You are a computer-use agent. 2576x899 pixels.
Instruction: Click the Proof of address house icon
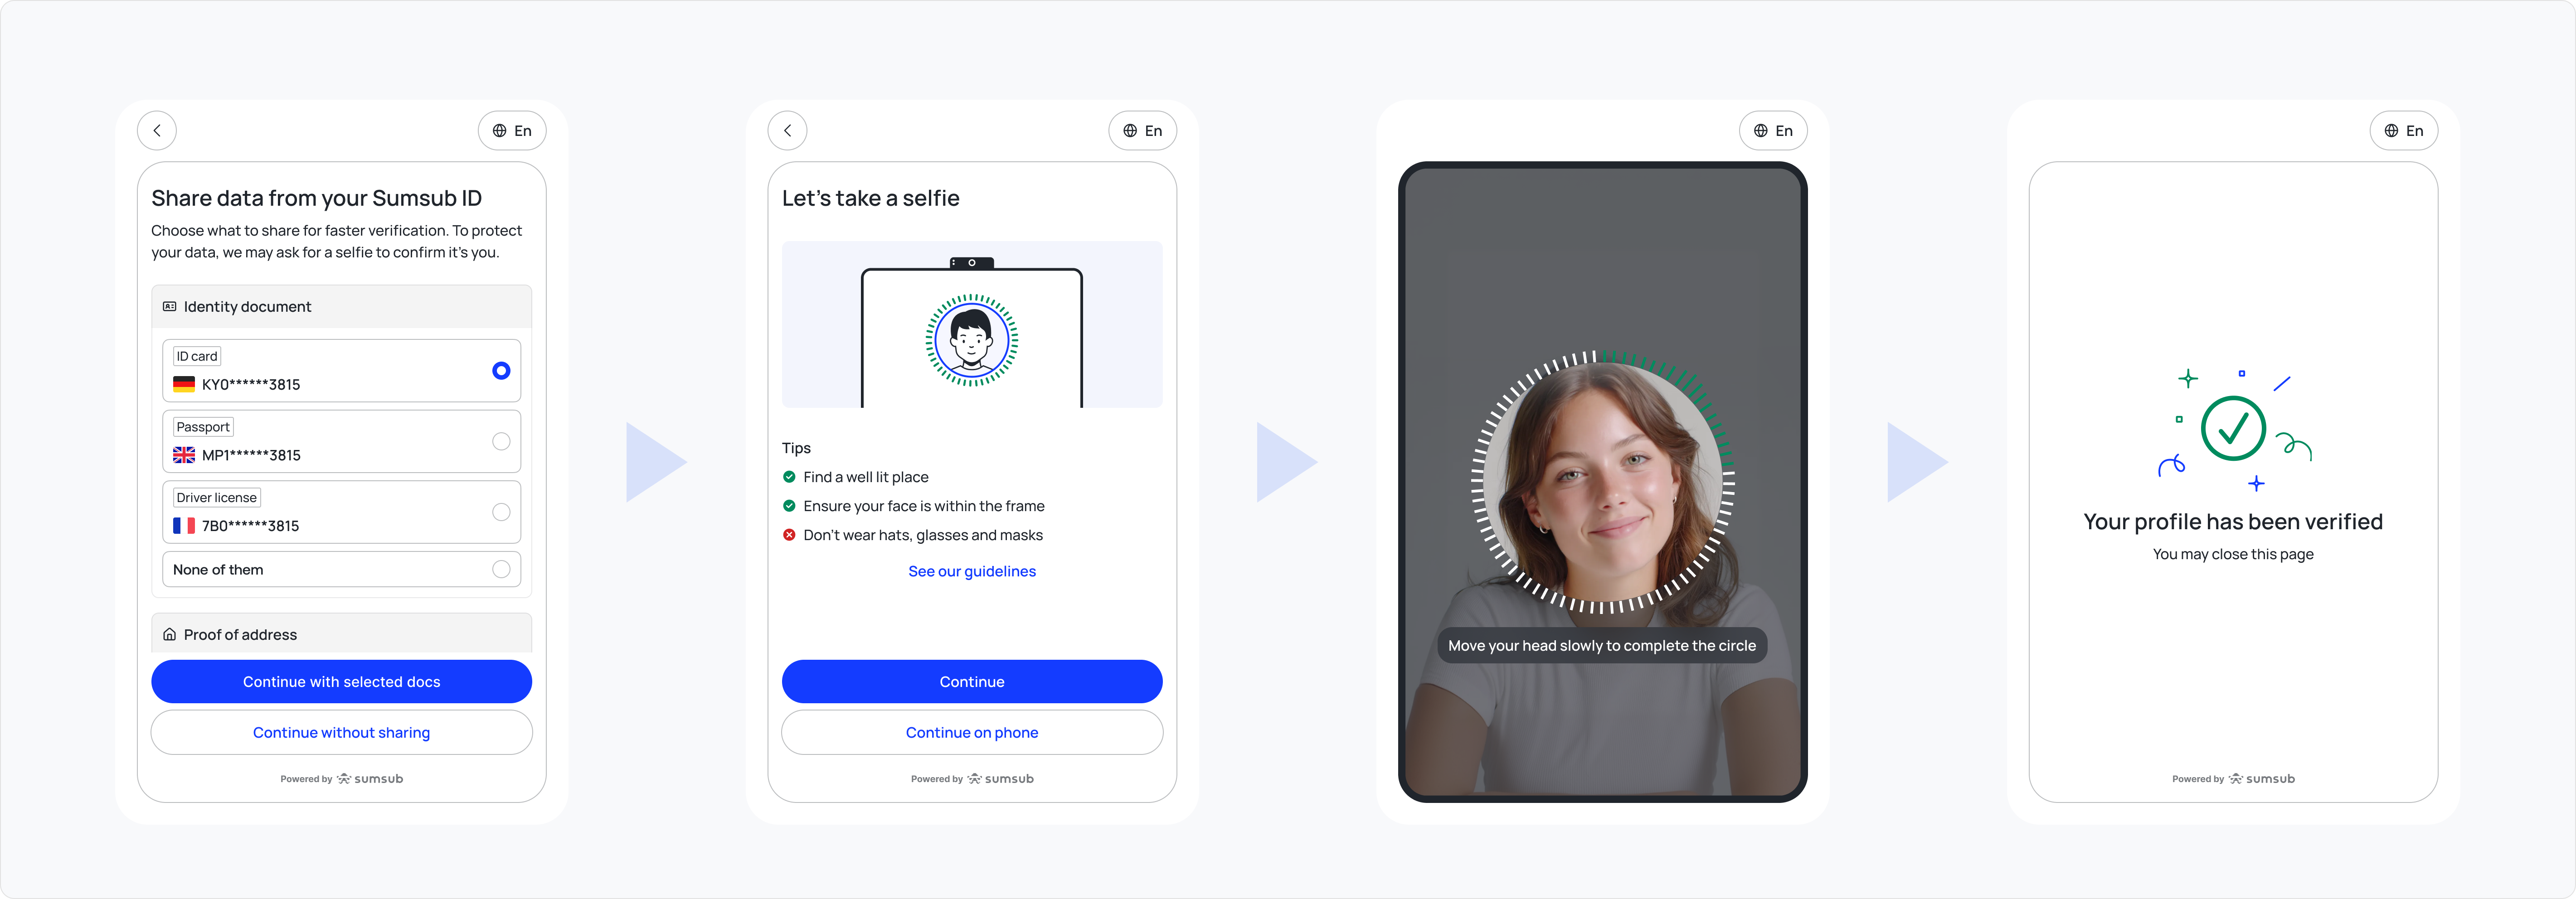169,635
